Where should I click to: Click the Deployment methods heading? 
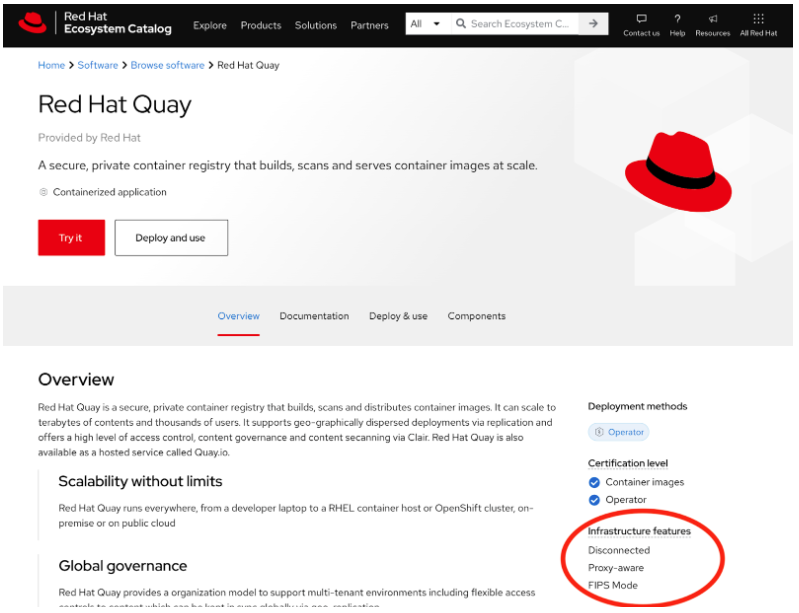(637, 406)
